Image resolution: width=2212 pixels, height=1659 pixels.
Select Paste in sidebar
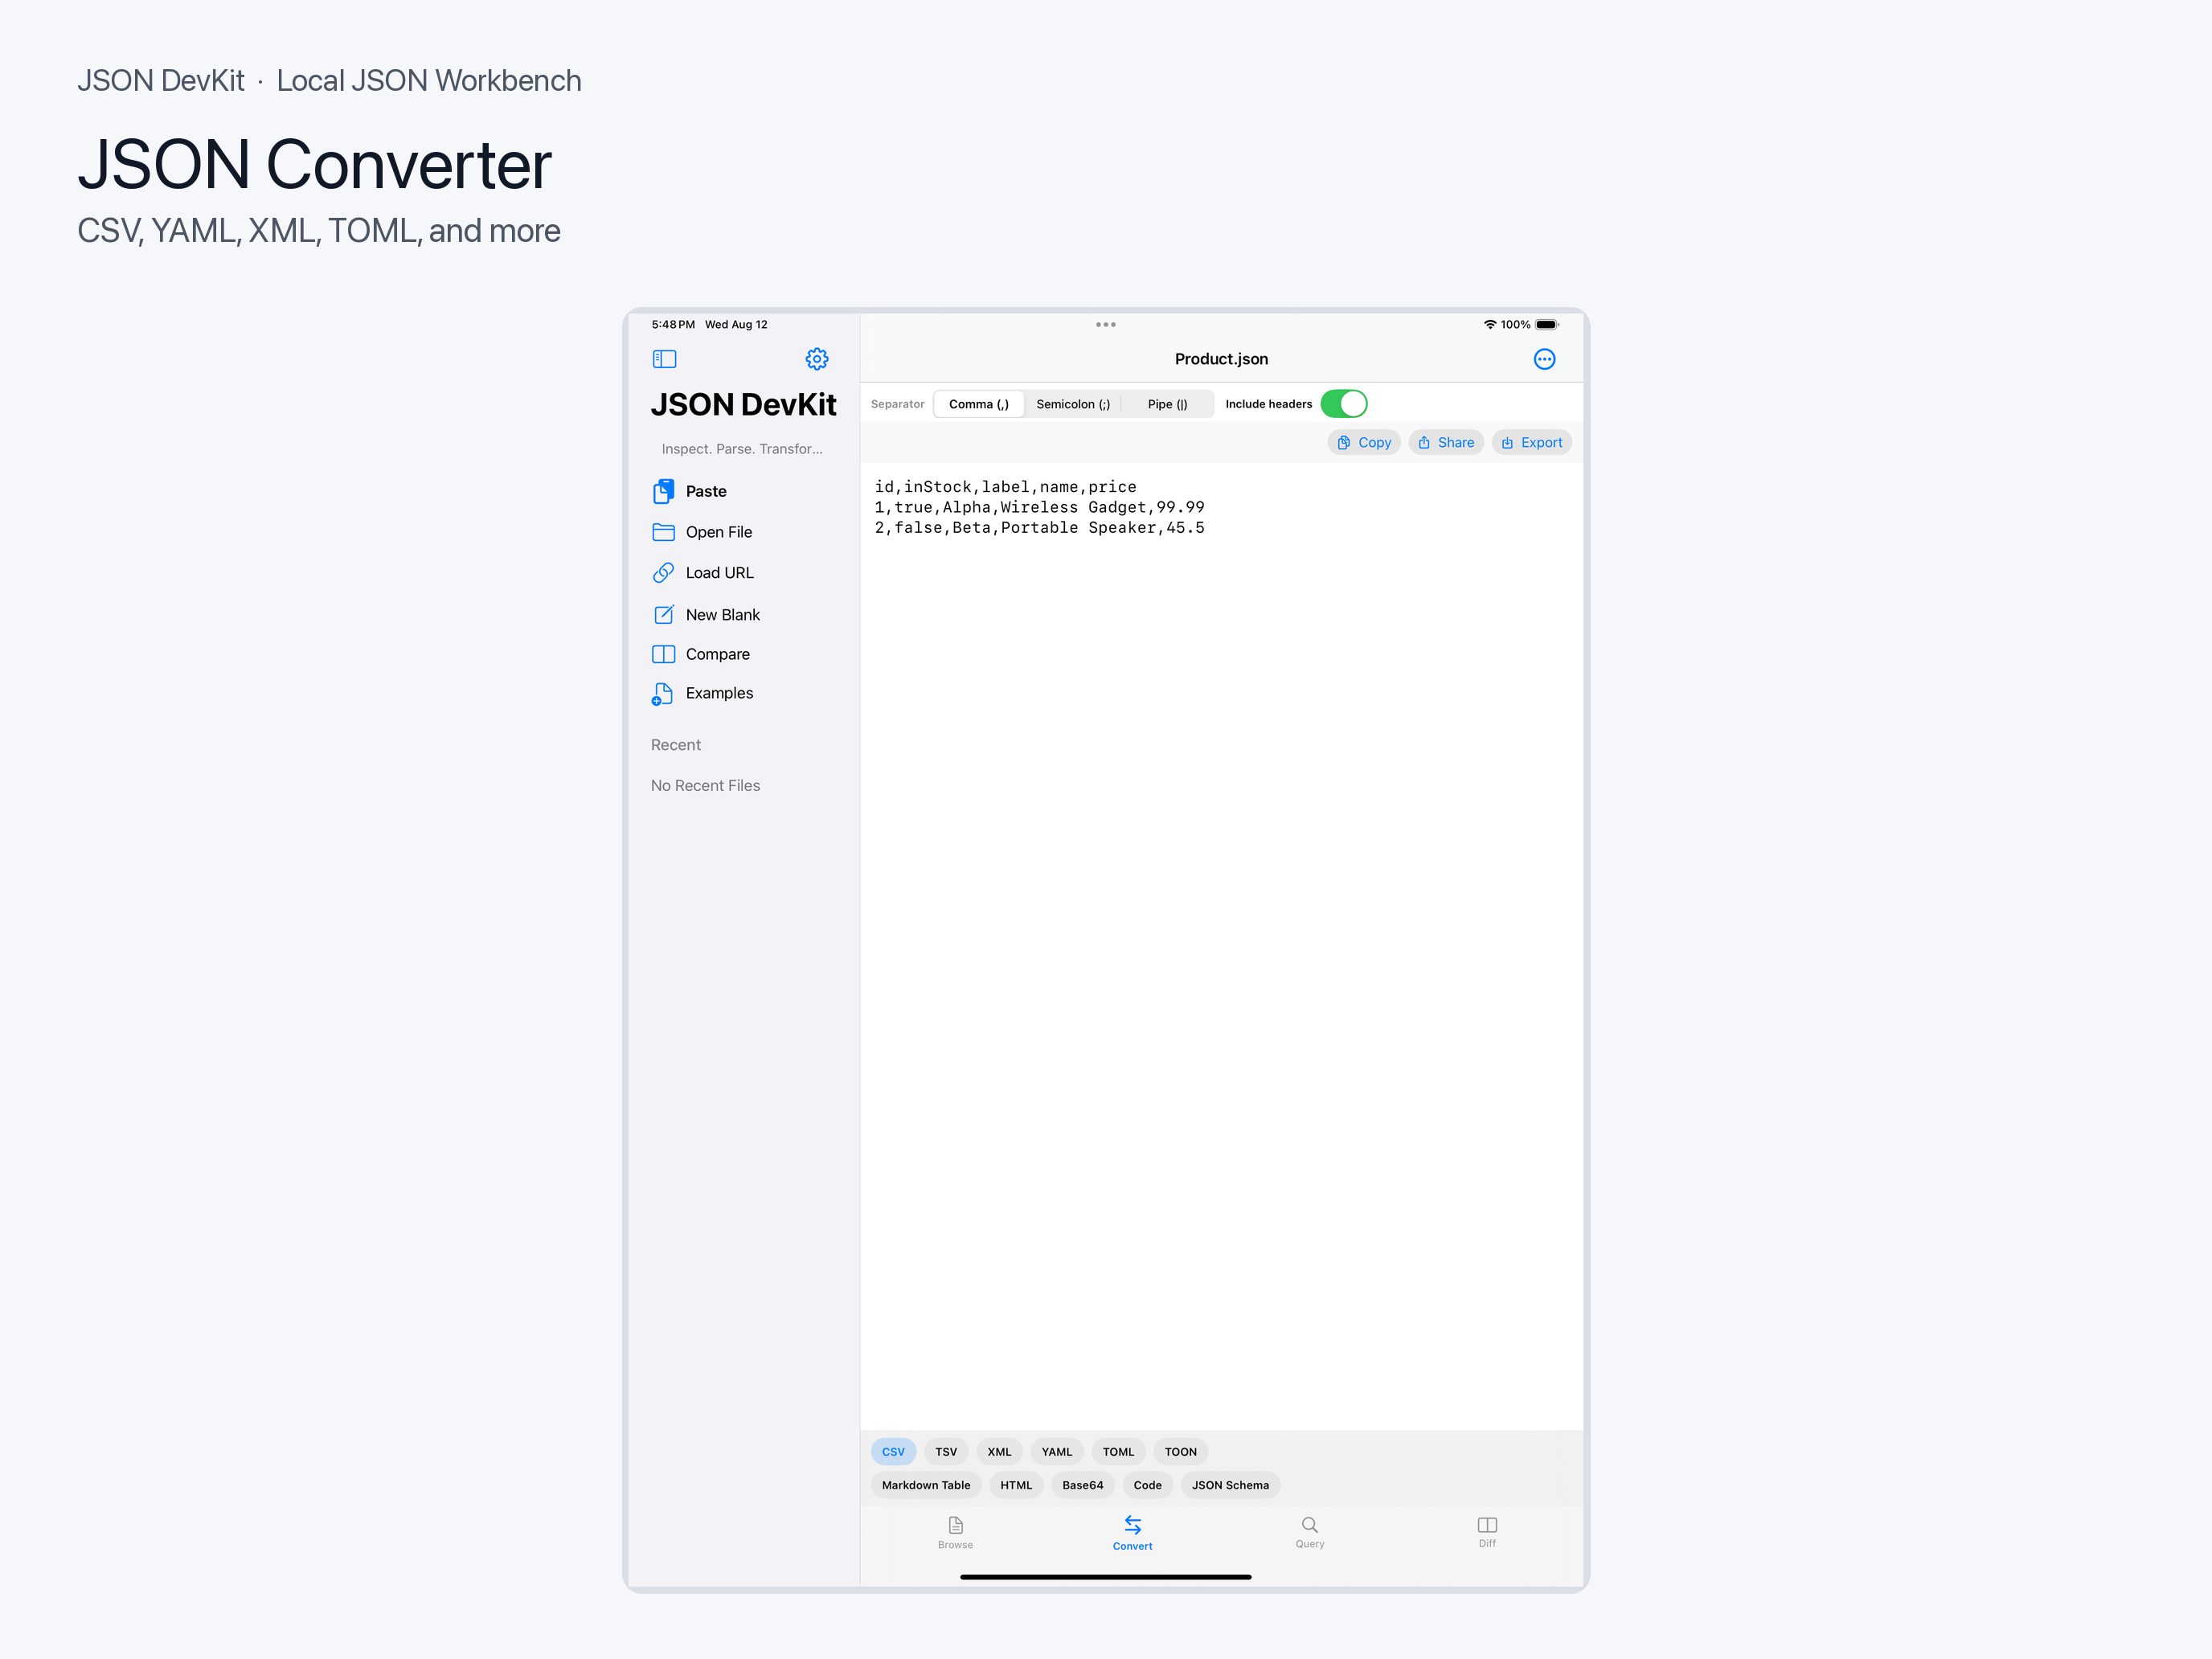tap(744, 491)
